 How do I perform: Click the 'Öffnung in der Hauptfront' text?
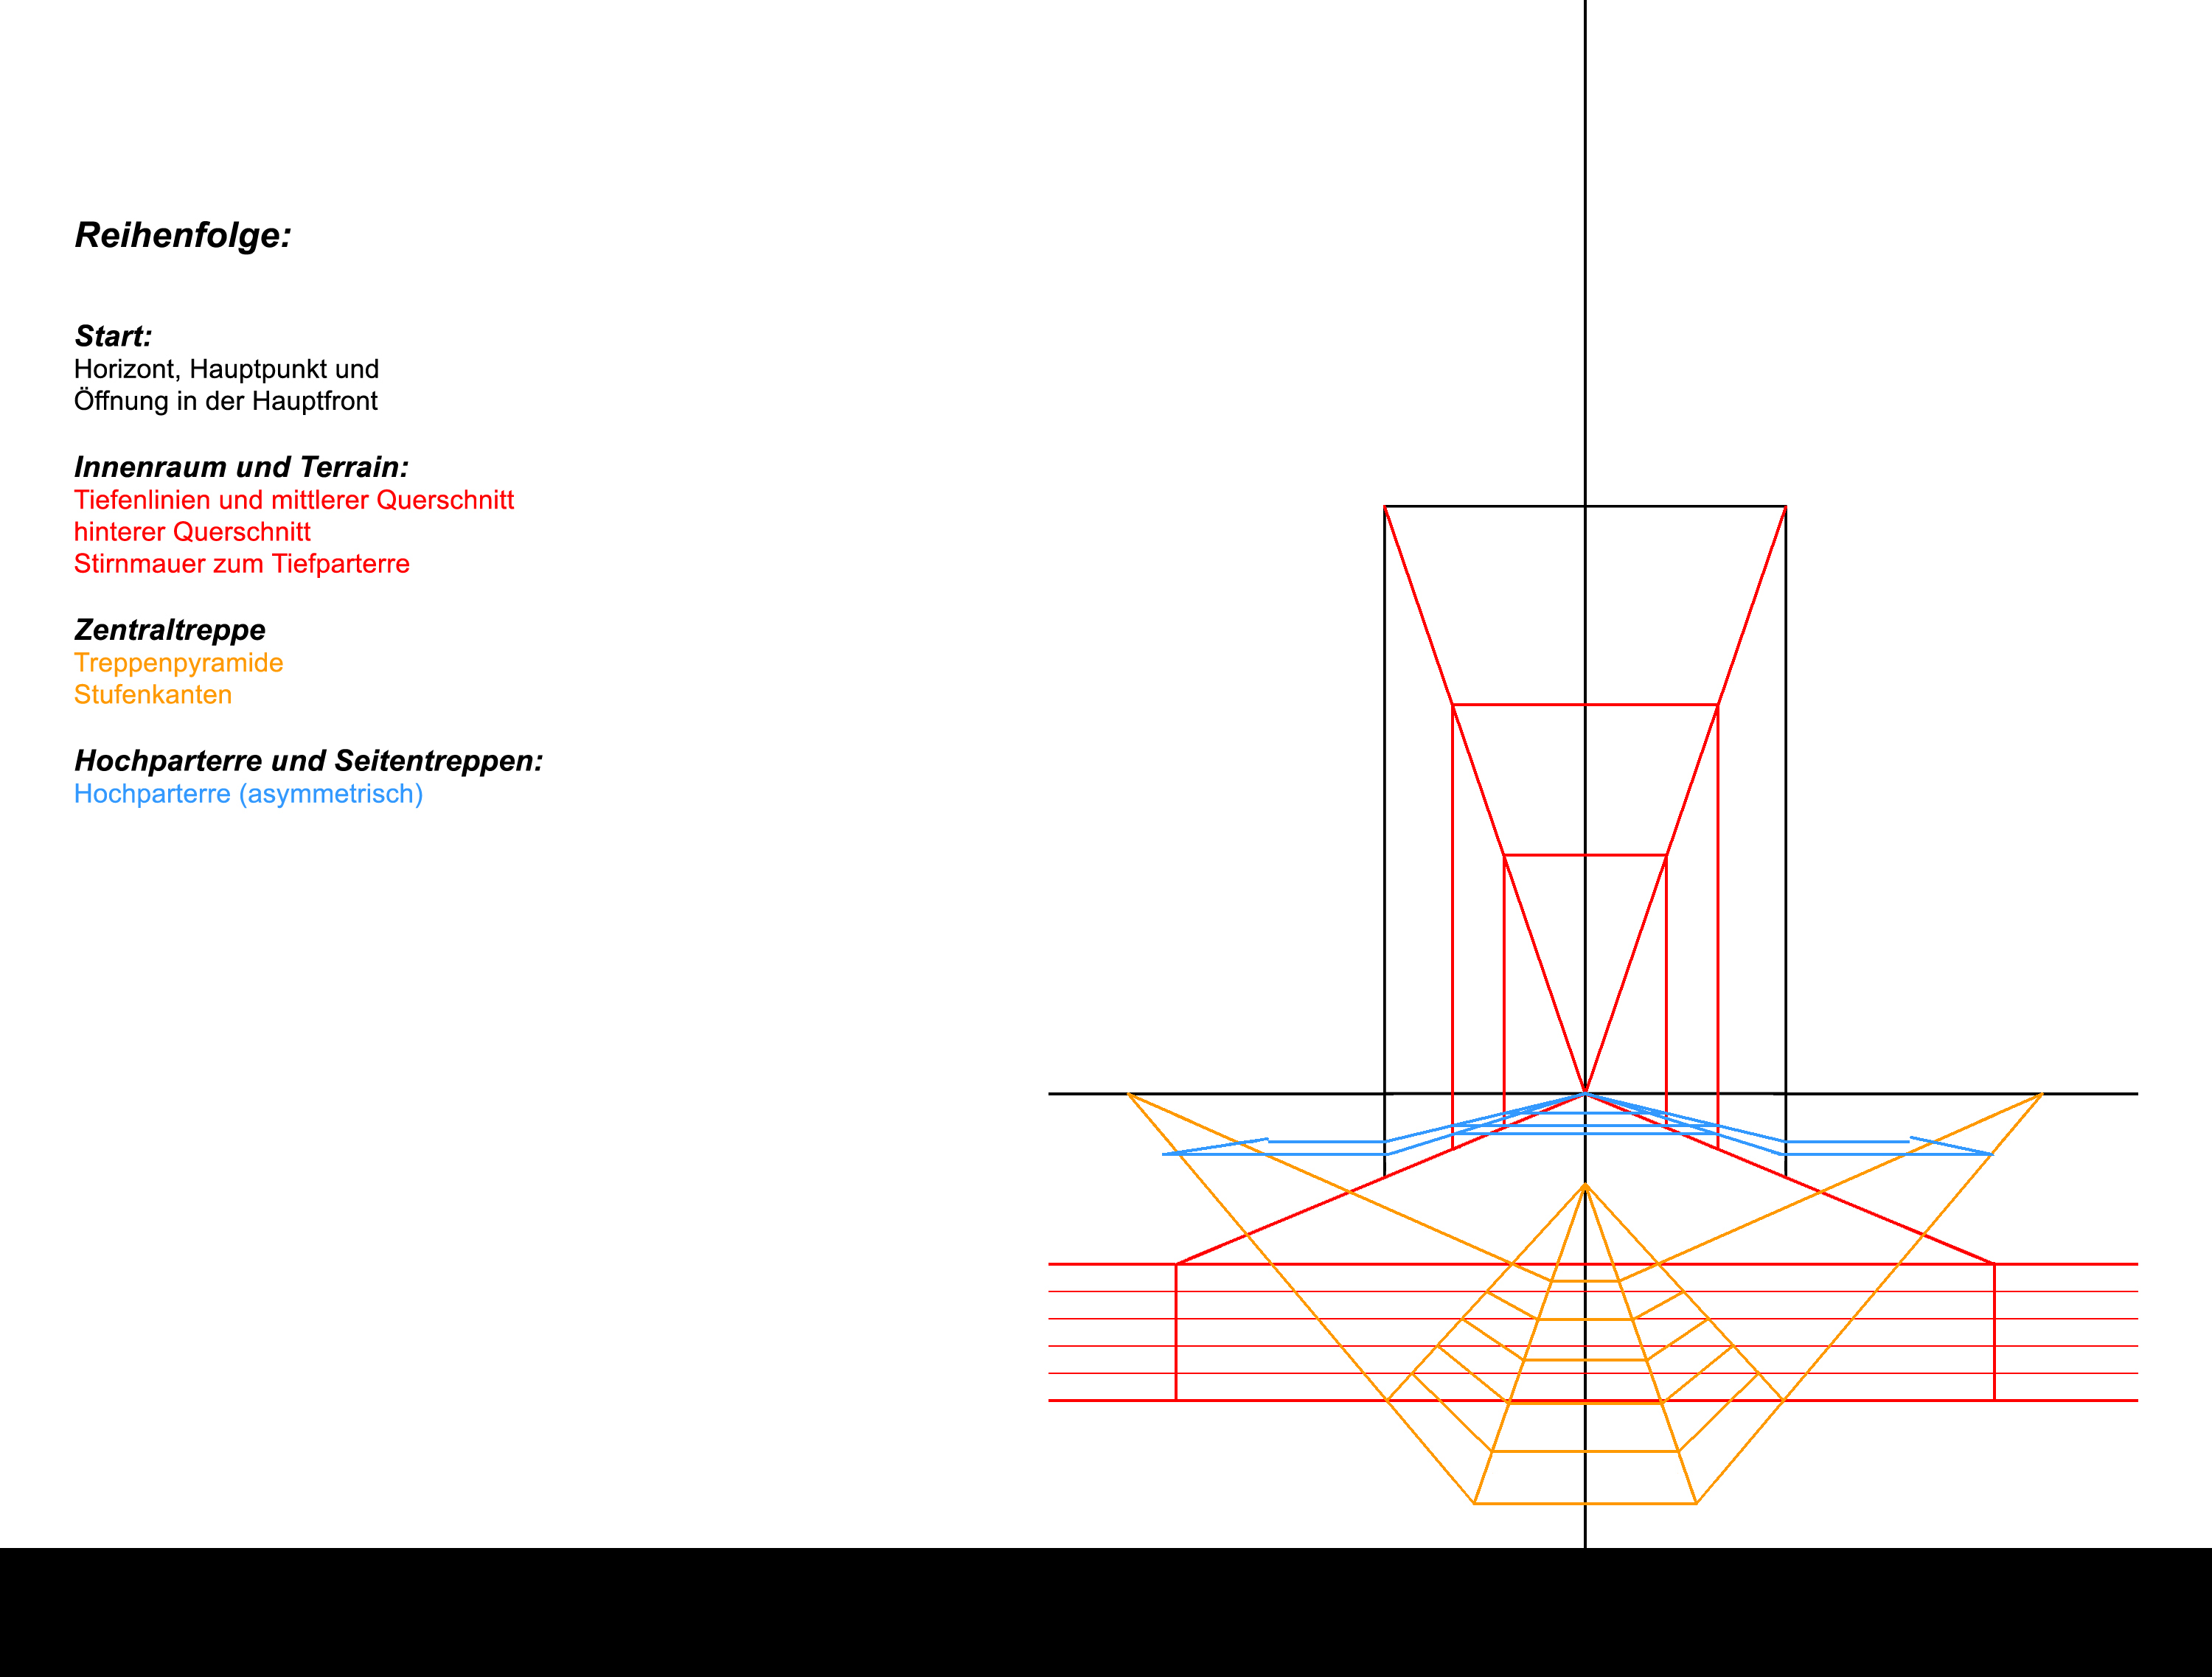pyautogui.click(x=225, y=401)
